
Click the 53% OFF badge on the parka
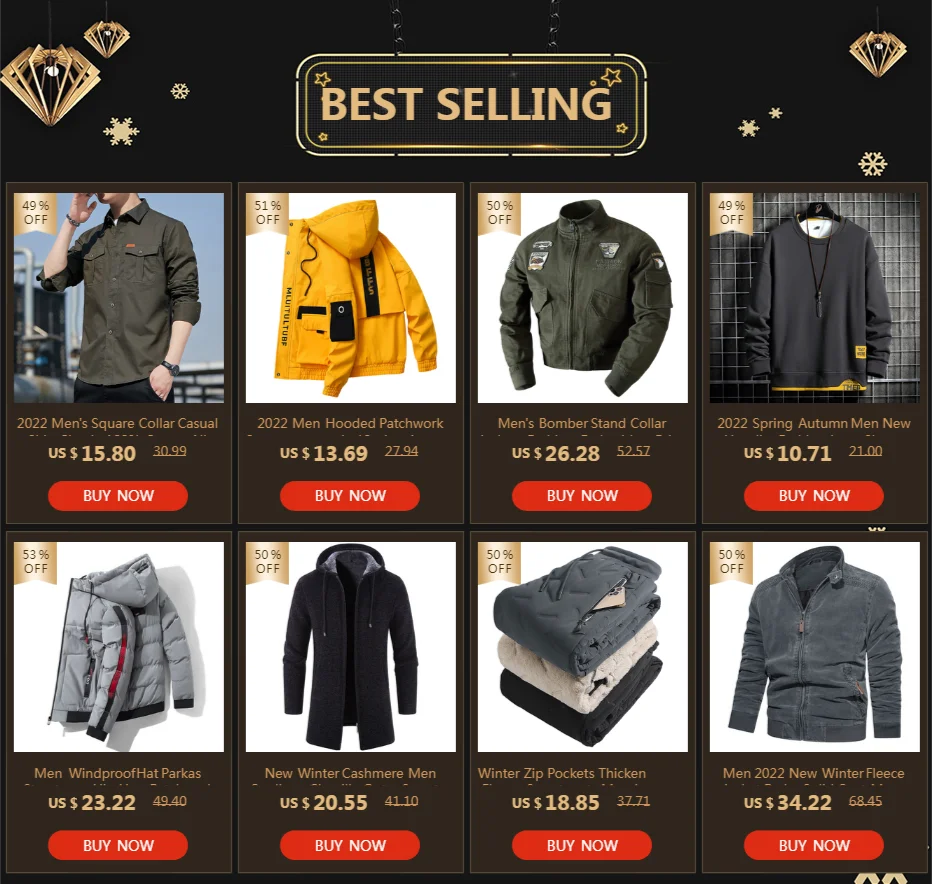pos(36,562)
